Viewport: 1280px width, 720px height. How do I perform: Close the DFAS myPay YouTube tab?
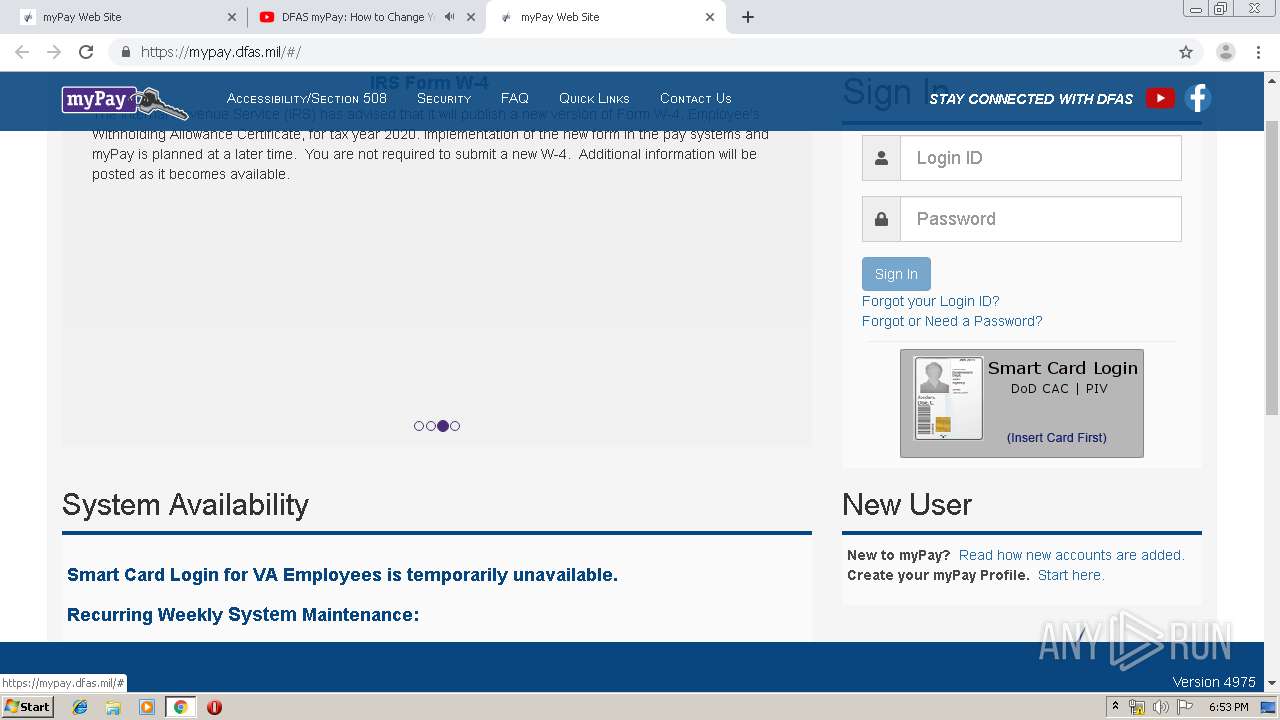click(471, 17)
